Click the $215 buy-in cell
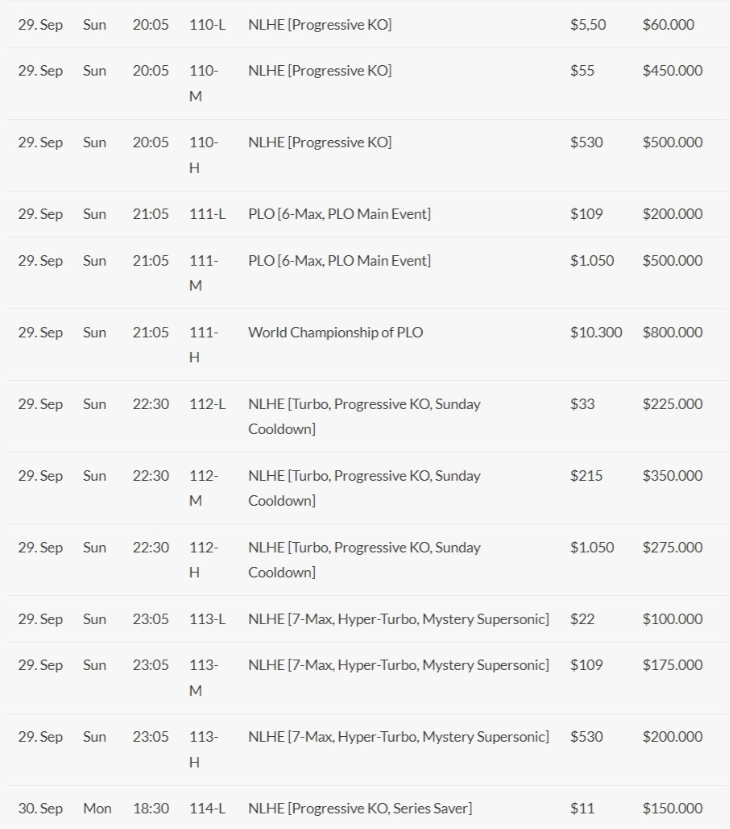This screenshot has height=829, width=730. (x=586, y=476)
